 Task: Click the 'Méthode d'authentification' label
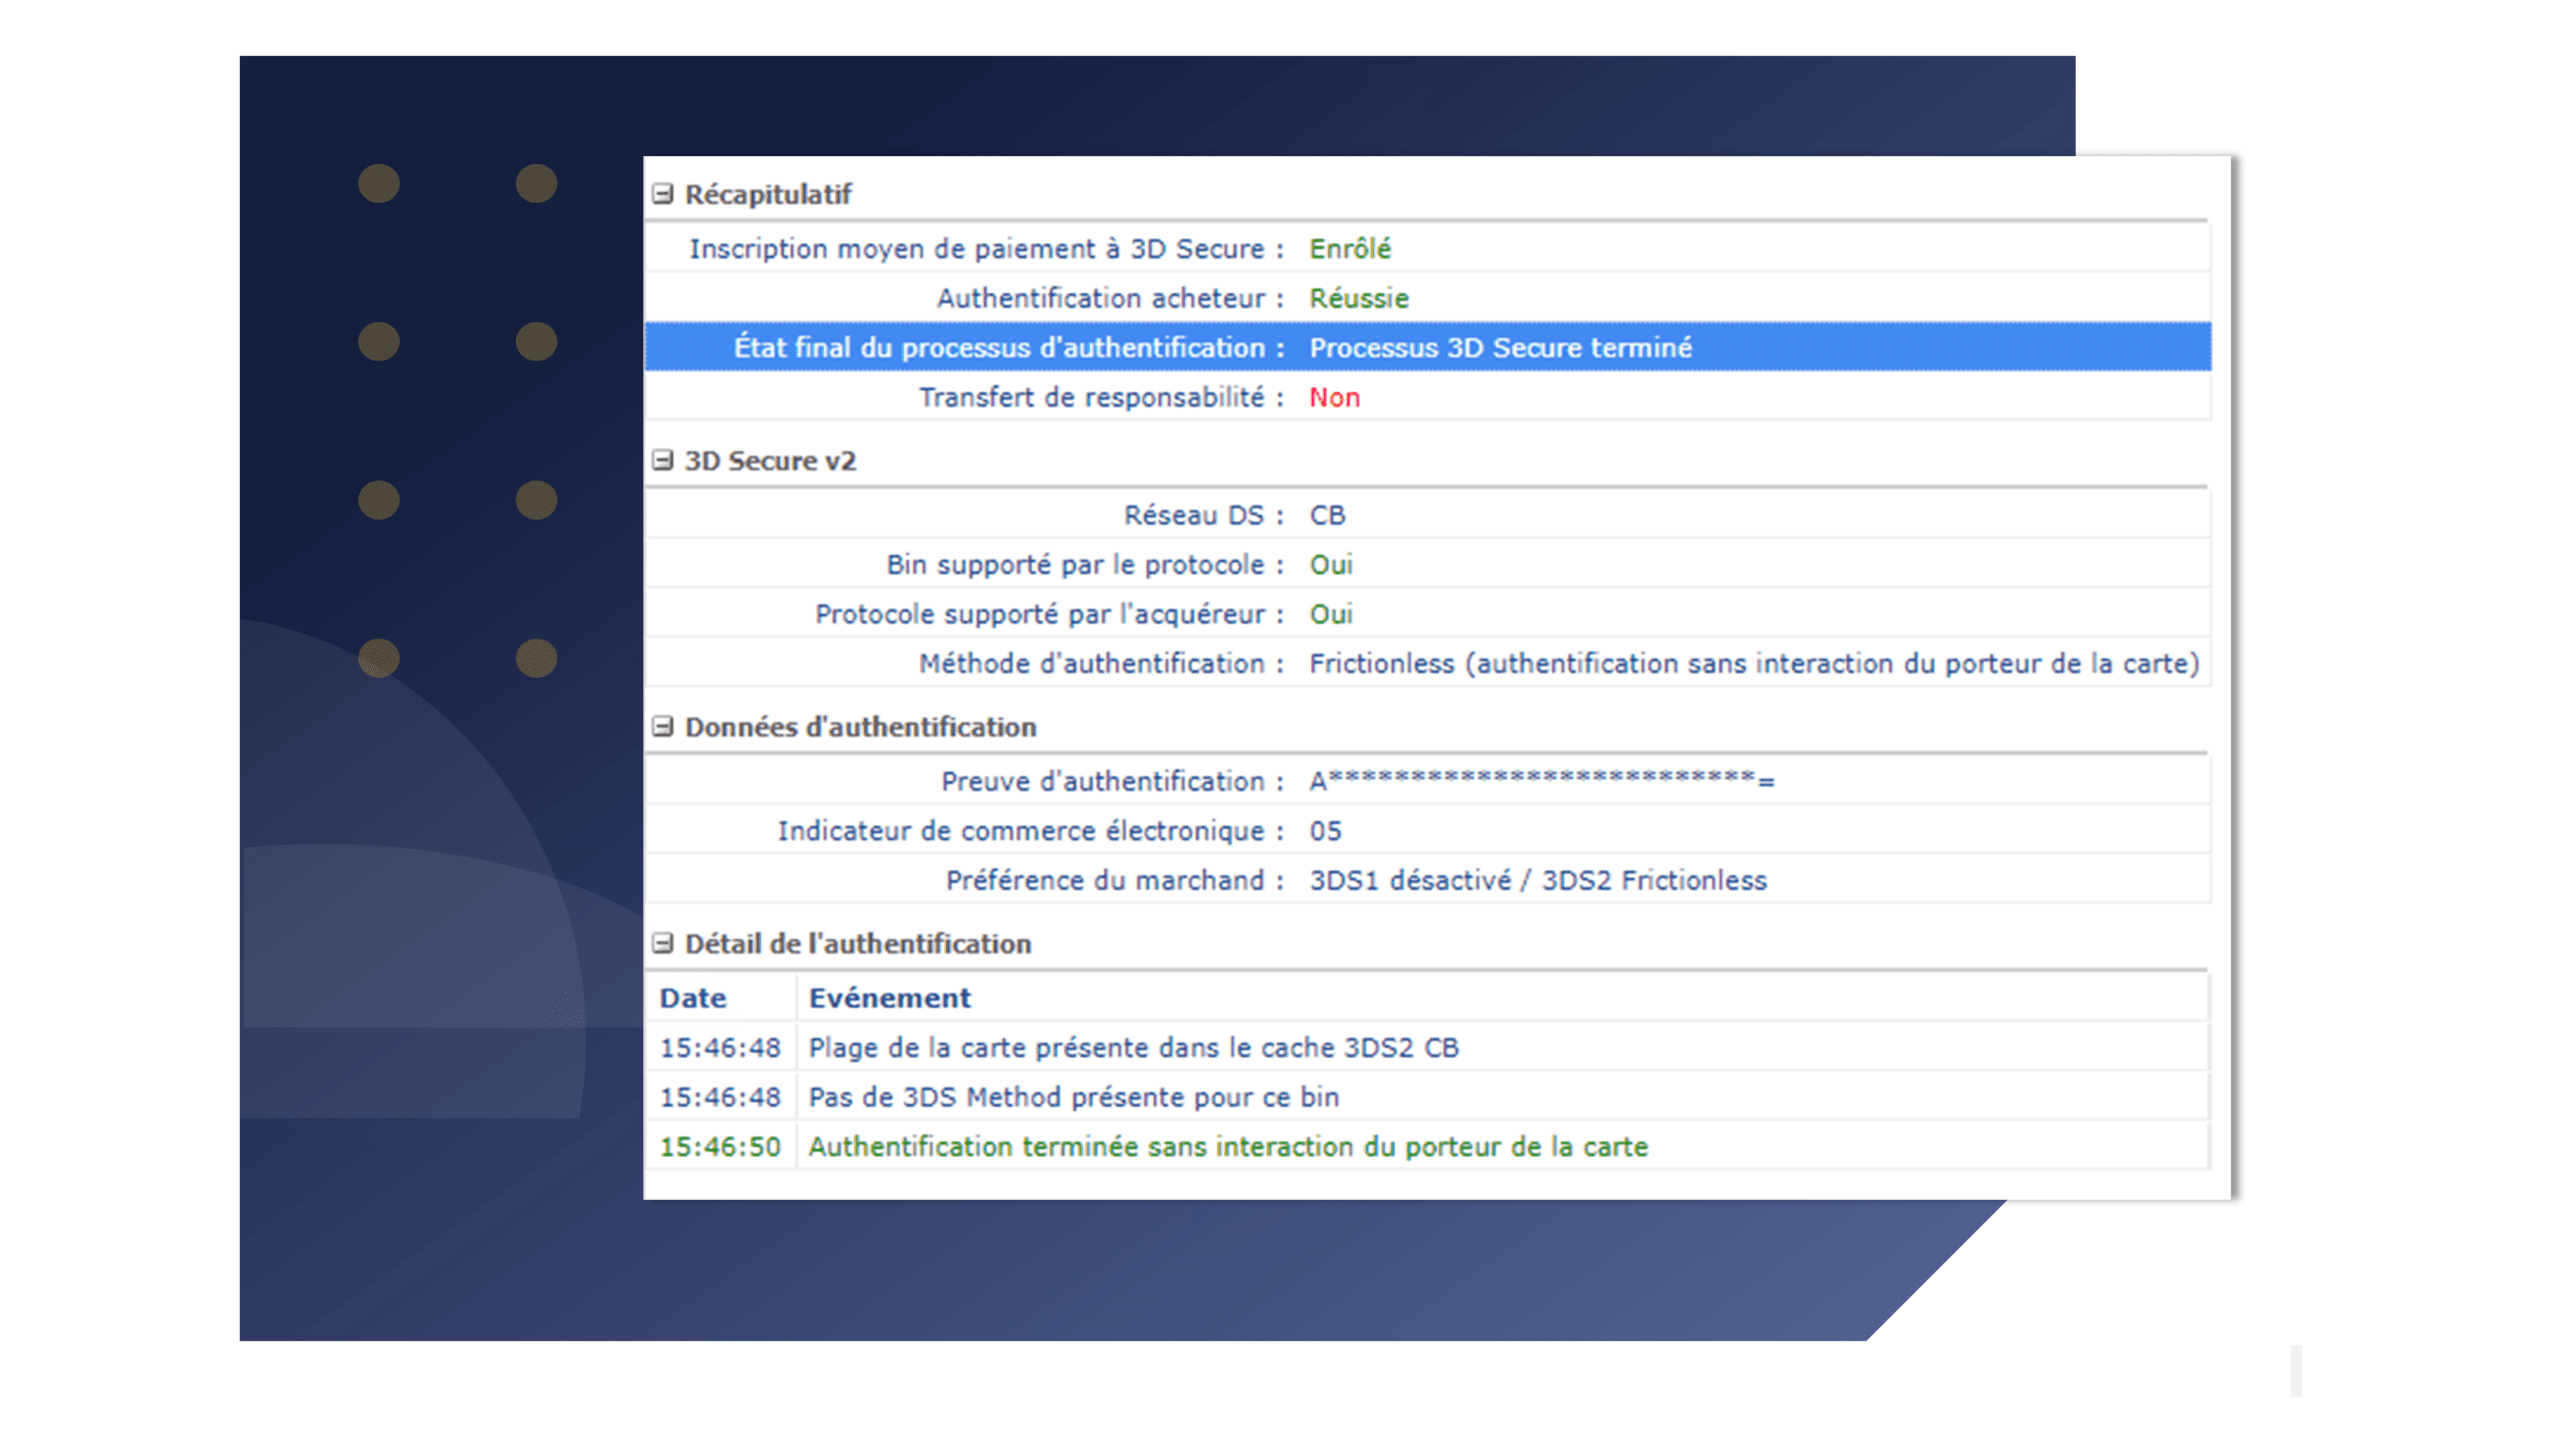(x=1101, y=663)
